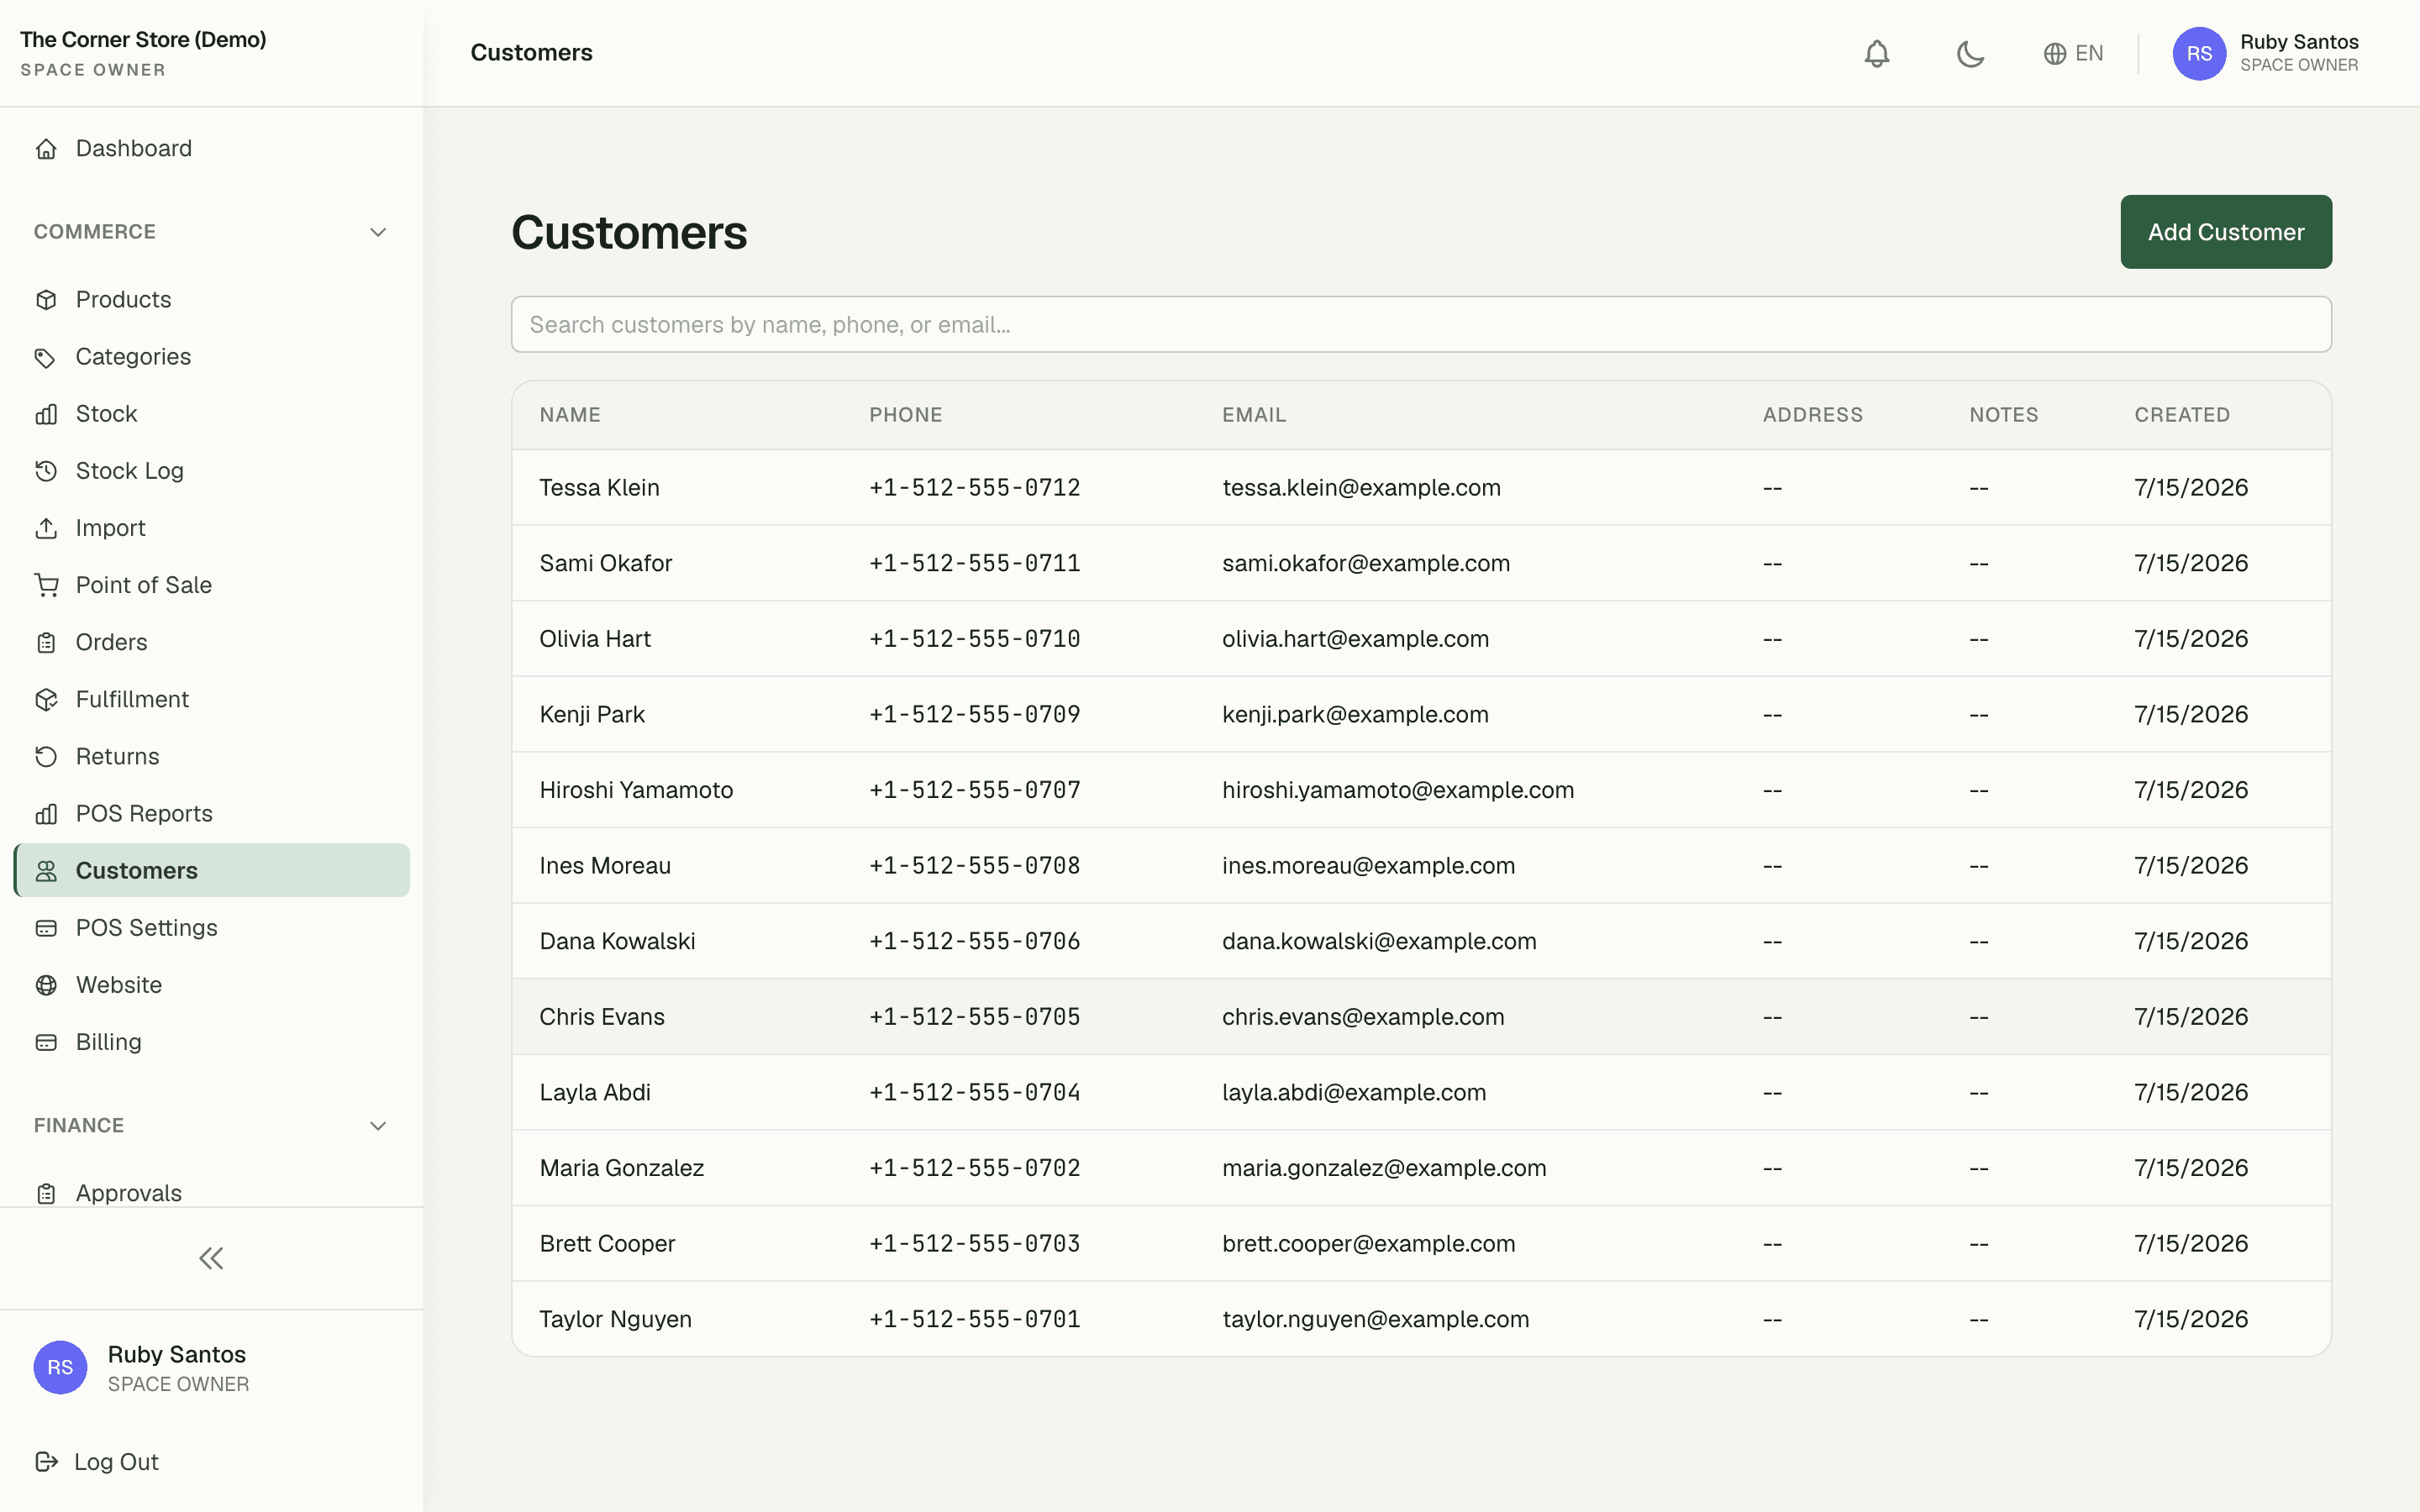Viewport: 2420px width, 1512px height.
Task: Open the EN language selector
Action: tap(2073, 53)
